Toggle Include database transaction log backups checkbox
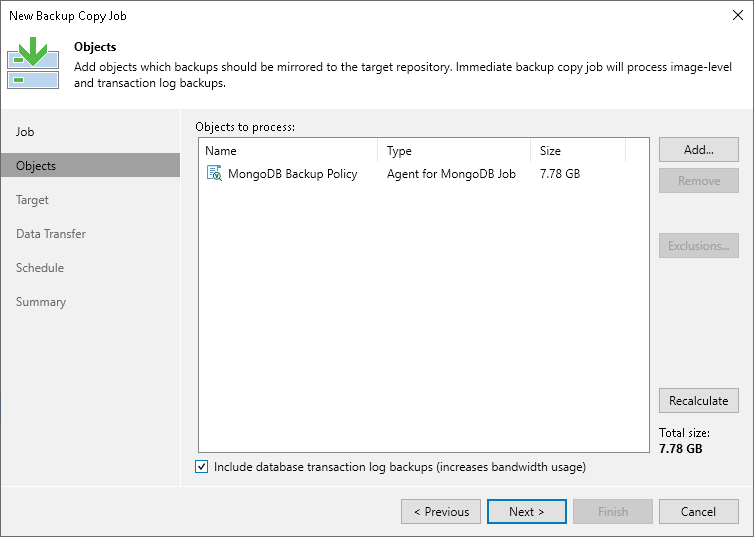The image size is (754, 537). (x=201, y=467)
